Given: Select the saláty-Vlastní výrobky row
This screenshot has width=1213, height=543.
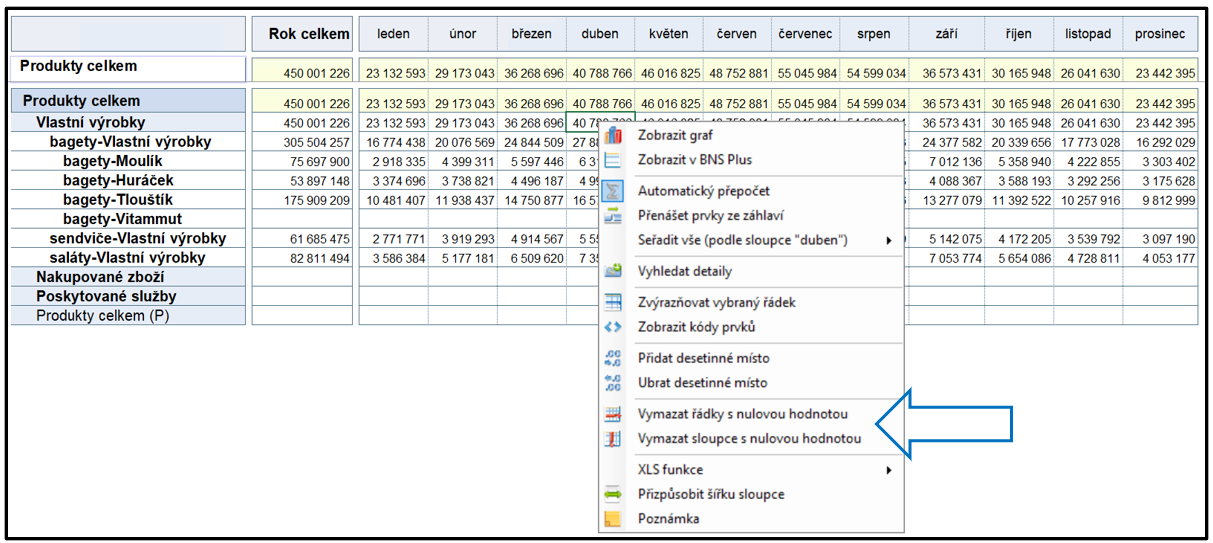Looking at the screenshot, I should coord(129,257).
